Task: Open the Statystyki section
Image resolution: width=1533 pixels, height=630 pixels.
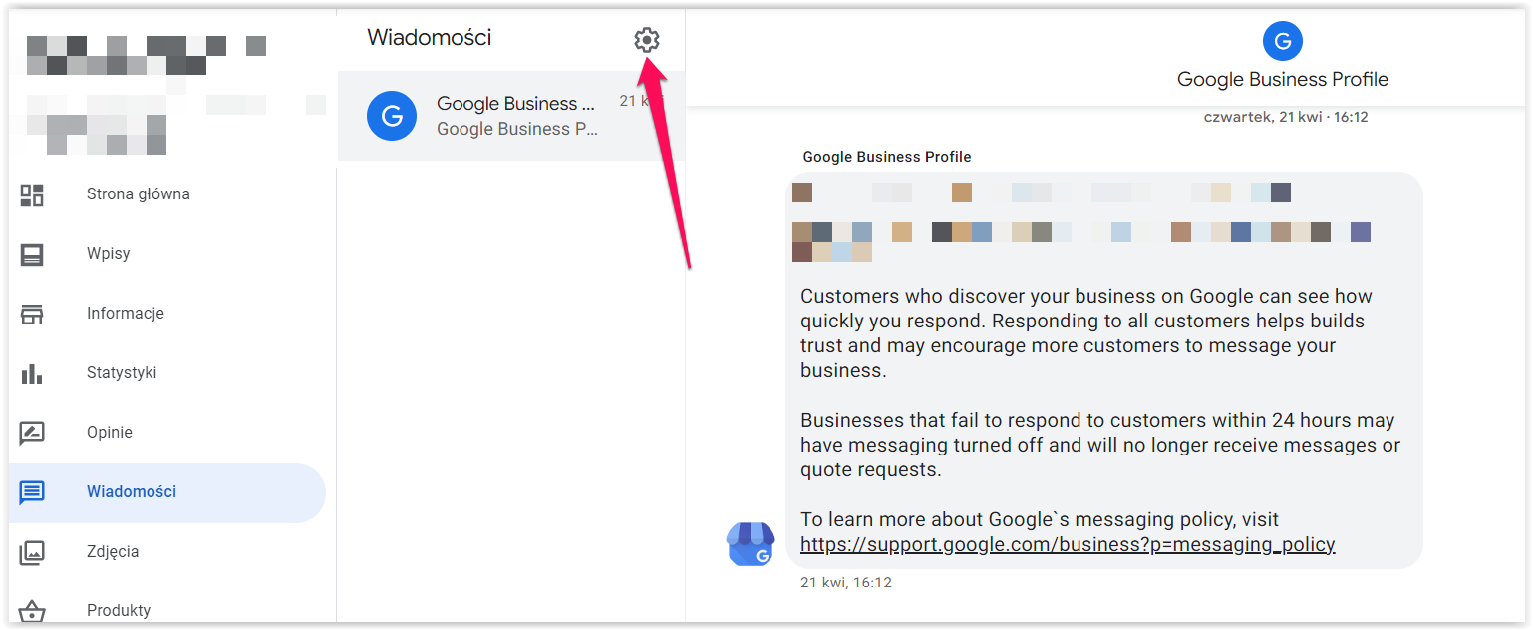Action: pyautogui.click(x=122, y=372)
